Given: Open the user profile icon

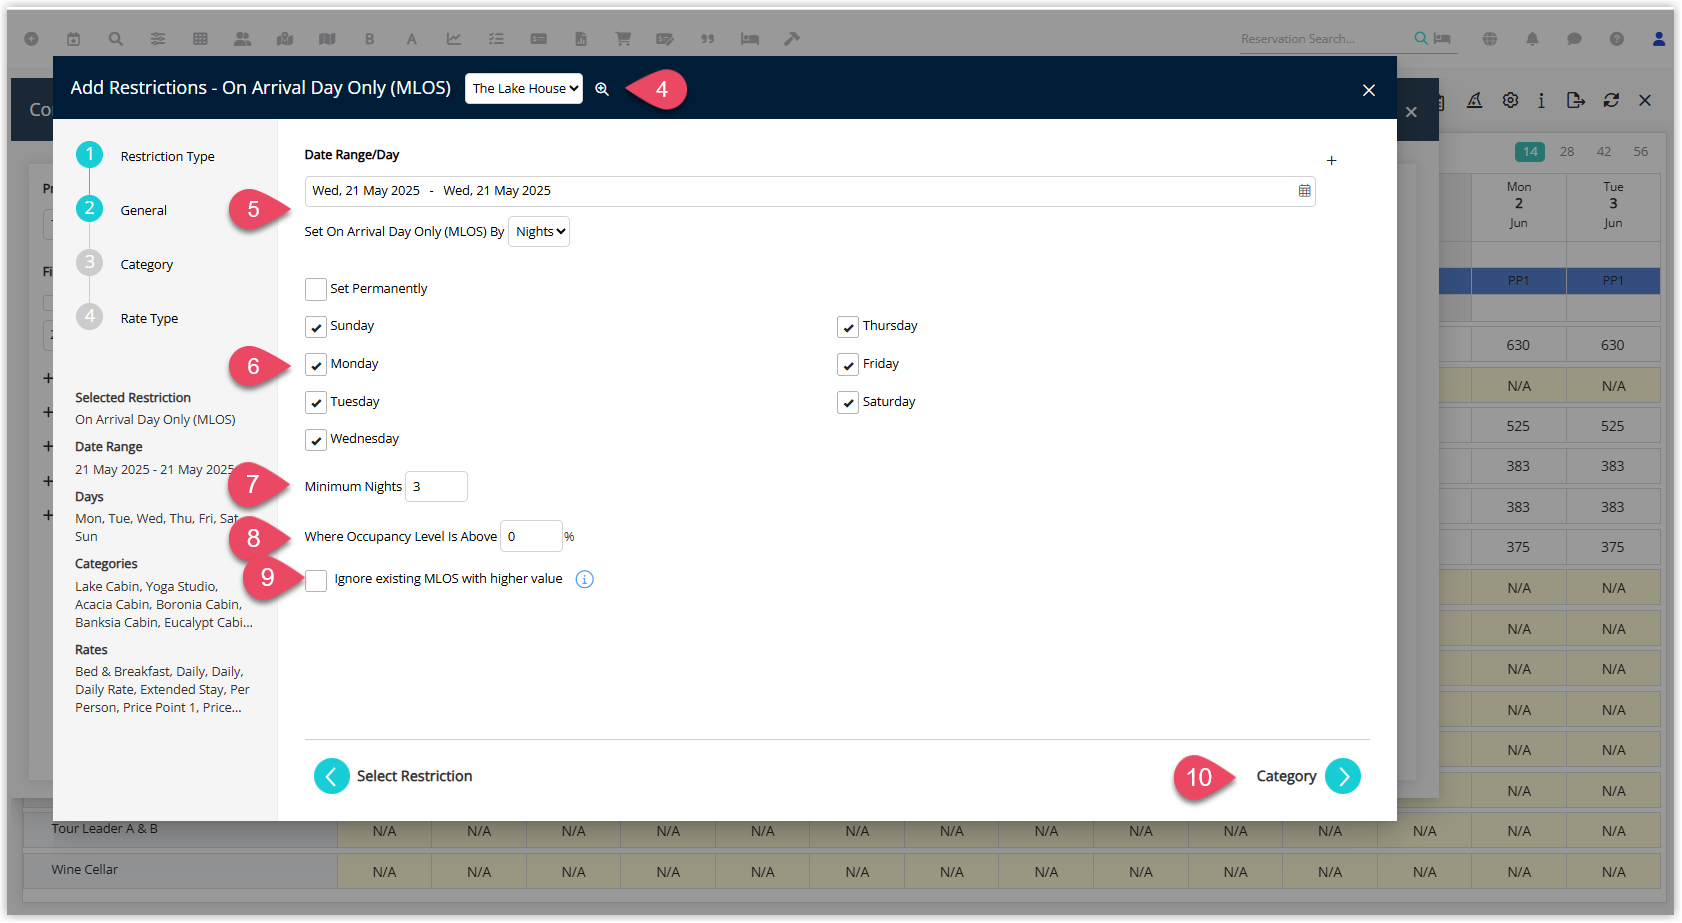Looking at the screenshot, I should pos(1659,39).
